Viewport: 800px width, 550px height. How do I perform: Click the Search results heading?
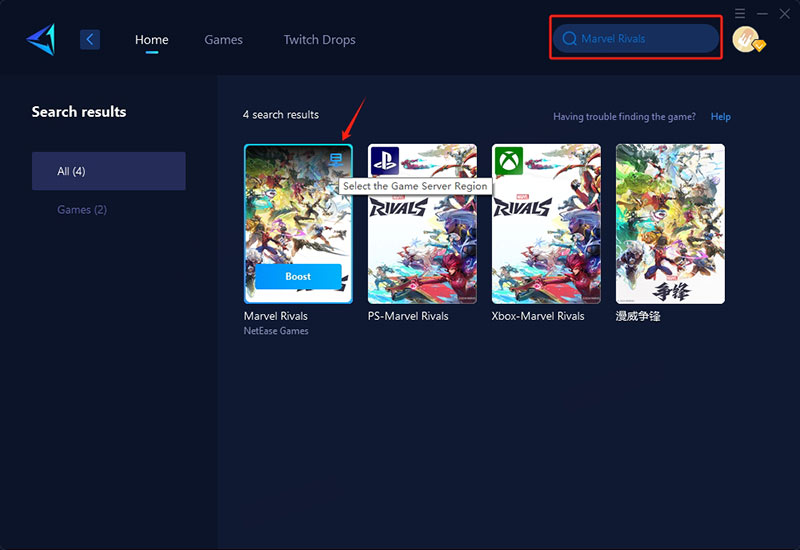[x=79, y=112]
